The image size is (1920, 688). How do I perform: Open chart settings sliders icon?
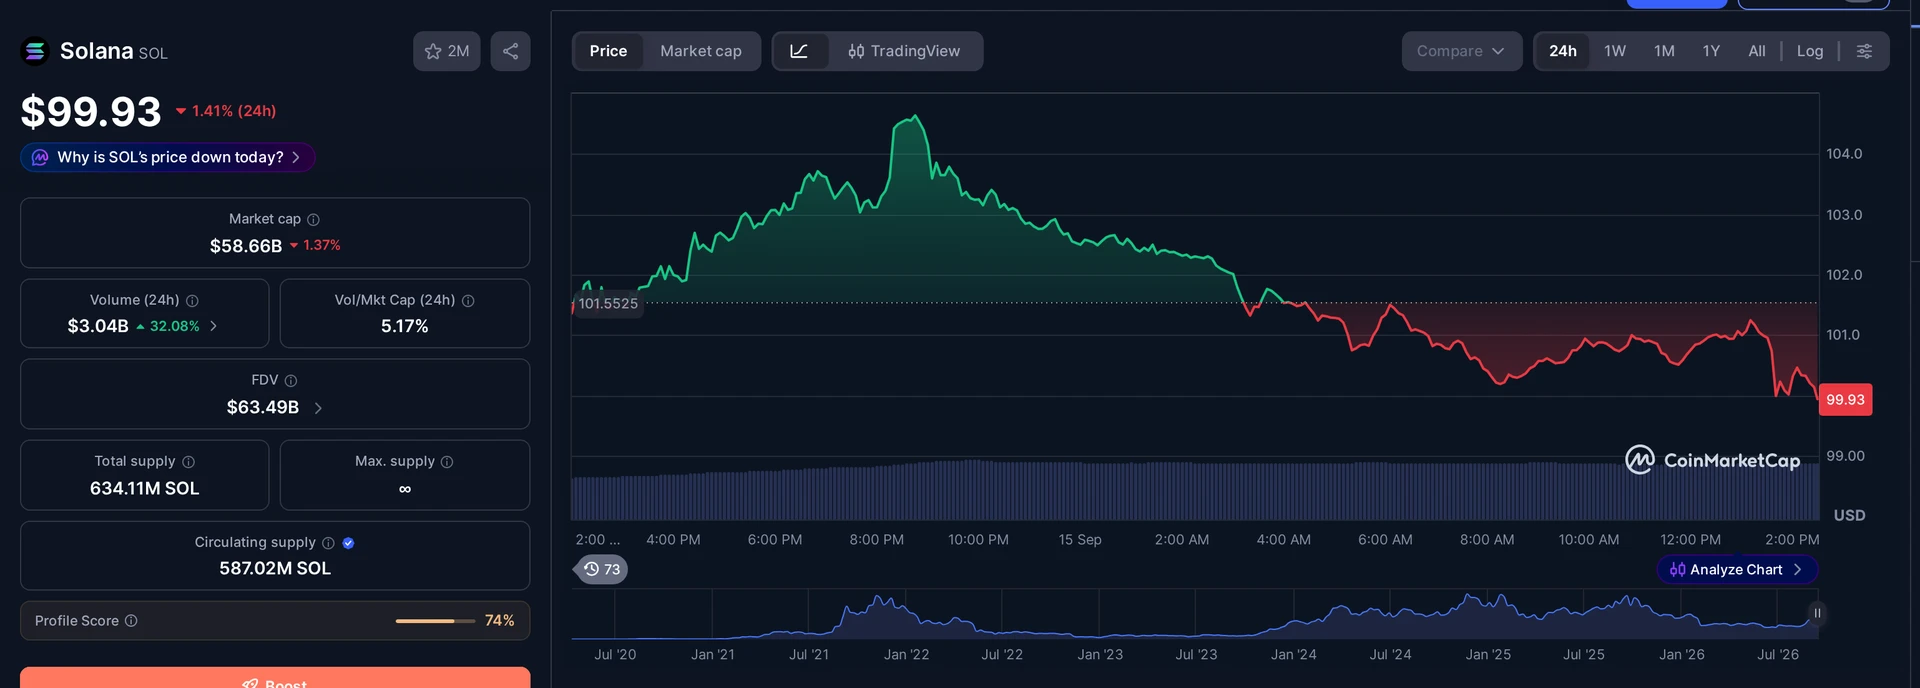[1864, 51]
